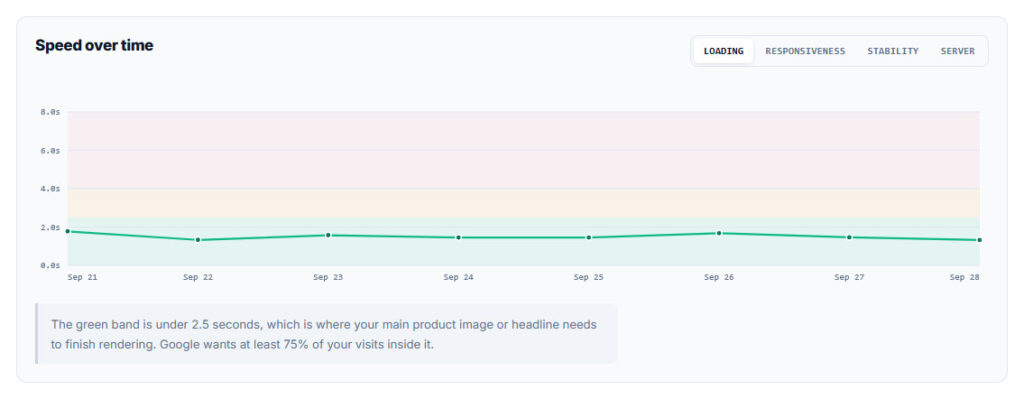Pick the Sep 26 data point
Screen dimensions: 1024x399
pos(719,233)
